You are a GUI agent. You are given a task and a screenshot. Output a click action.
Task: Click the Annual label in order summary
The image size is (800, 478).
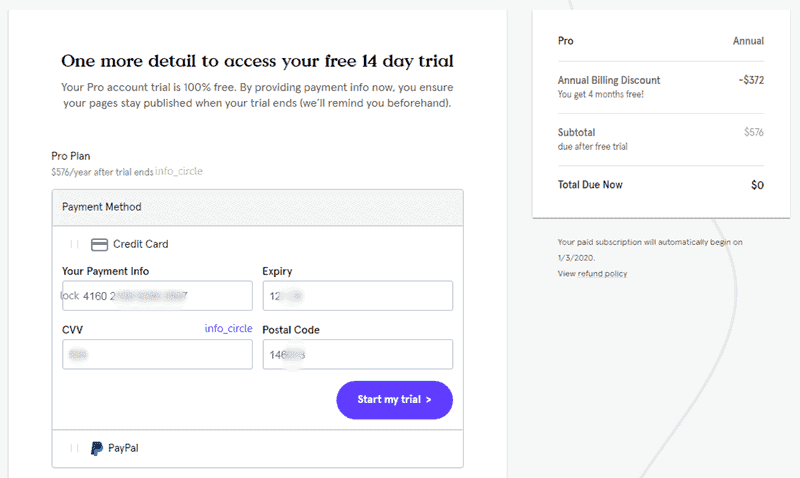coord(748,41)
